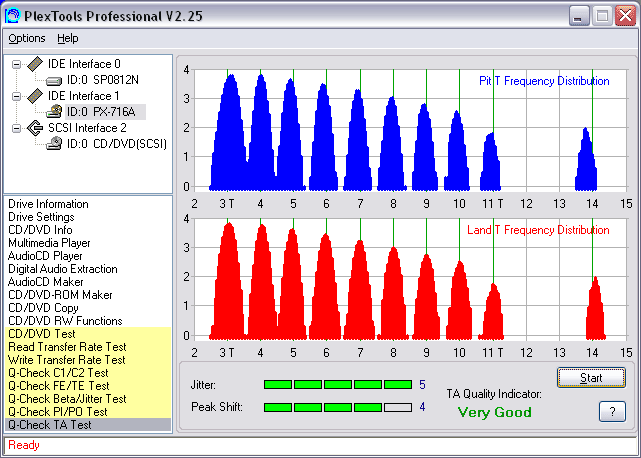Click the Jitter value 5

click(422, 385)
